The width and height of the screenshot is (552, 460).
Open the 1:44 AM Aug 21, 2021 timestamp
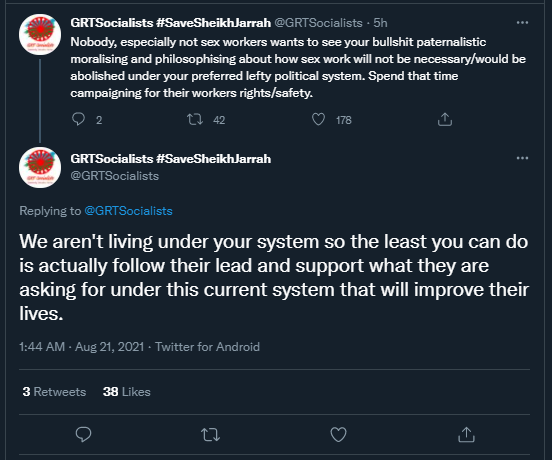(82, 347)
